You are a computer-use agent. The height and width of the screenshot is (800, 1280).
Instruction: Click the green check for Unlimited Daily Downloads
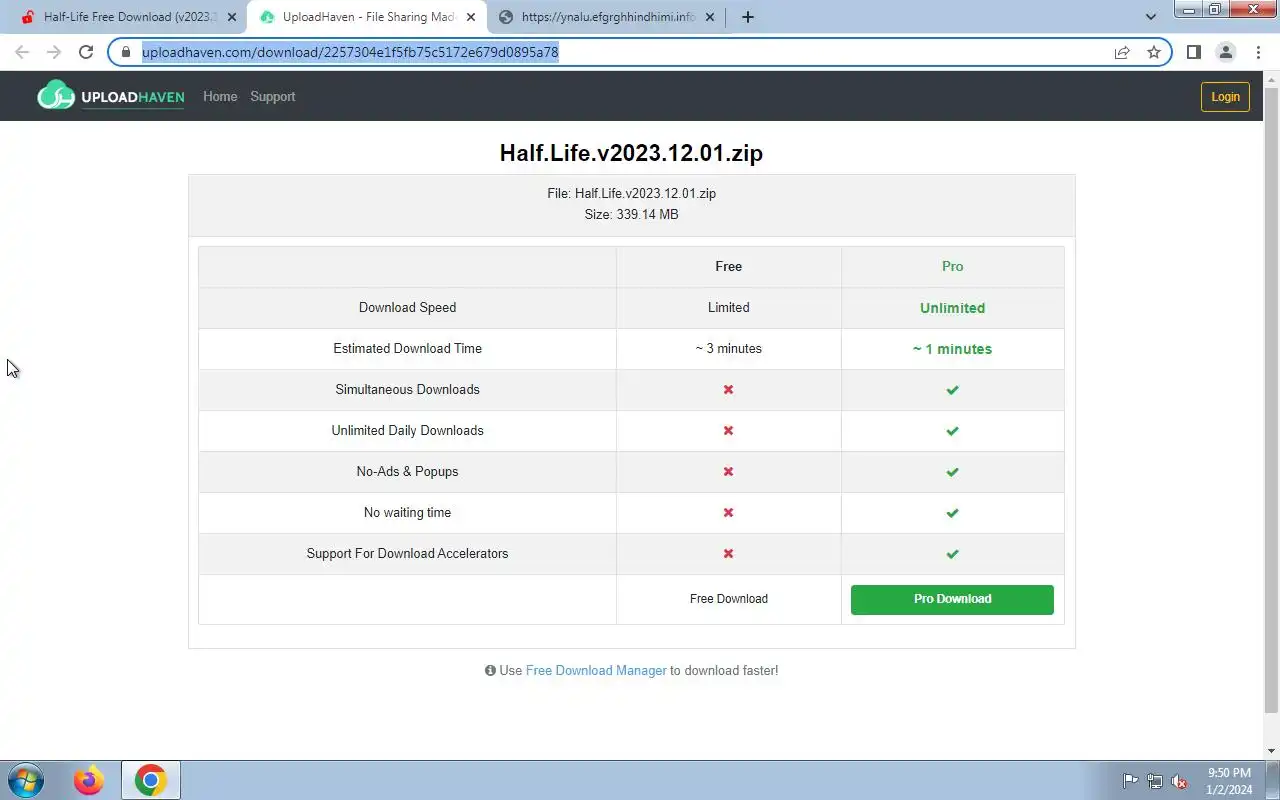point(952,430)
